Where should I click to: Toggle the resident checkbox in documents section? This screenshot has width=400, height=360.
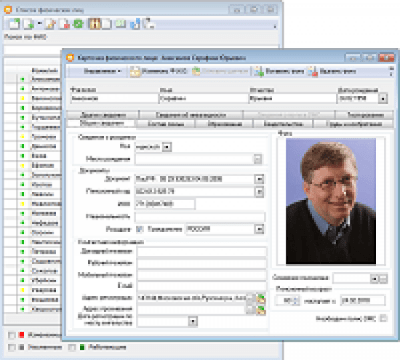click(140, 229)
